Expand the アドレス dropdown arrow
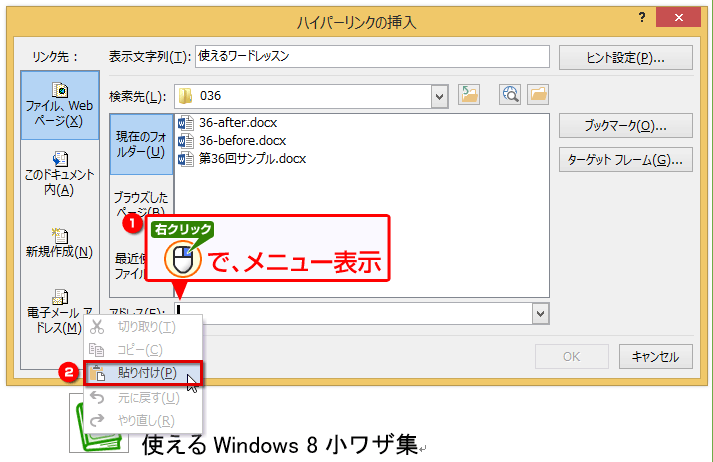 coord(540,314)
